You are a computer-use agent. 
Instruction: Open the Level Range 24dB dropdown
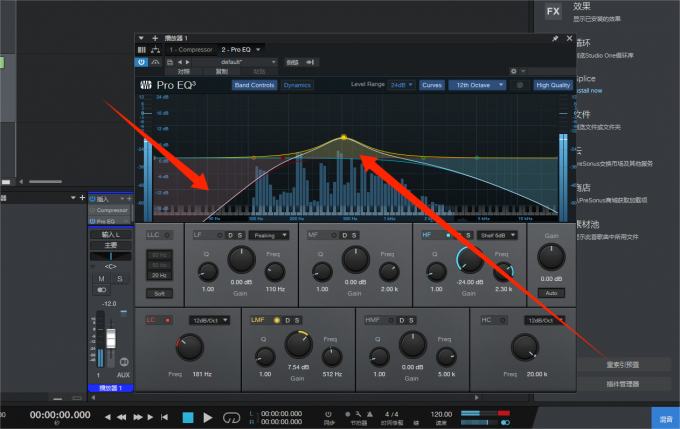point(402,85)
